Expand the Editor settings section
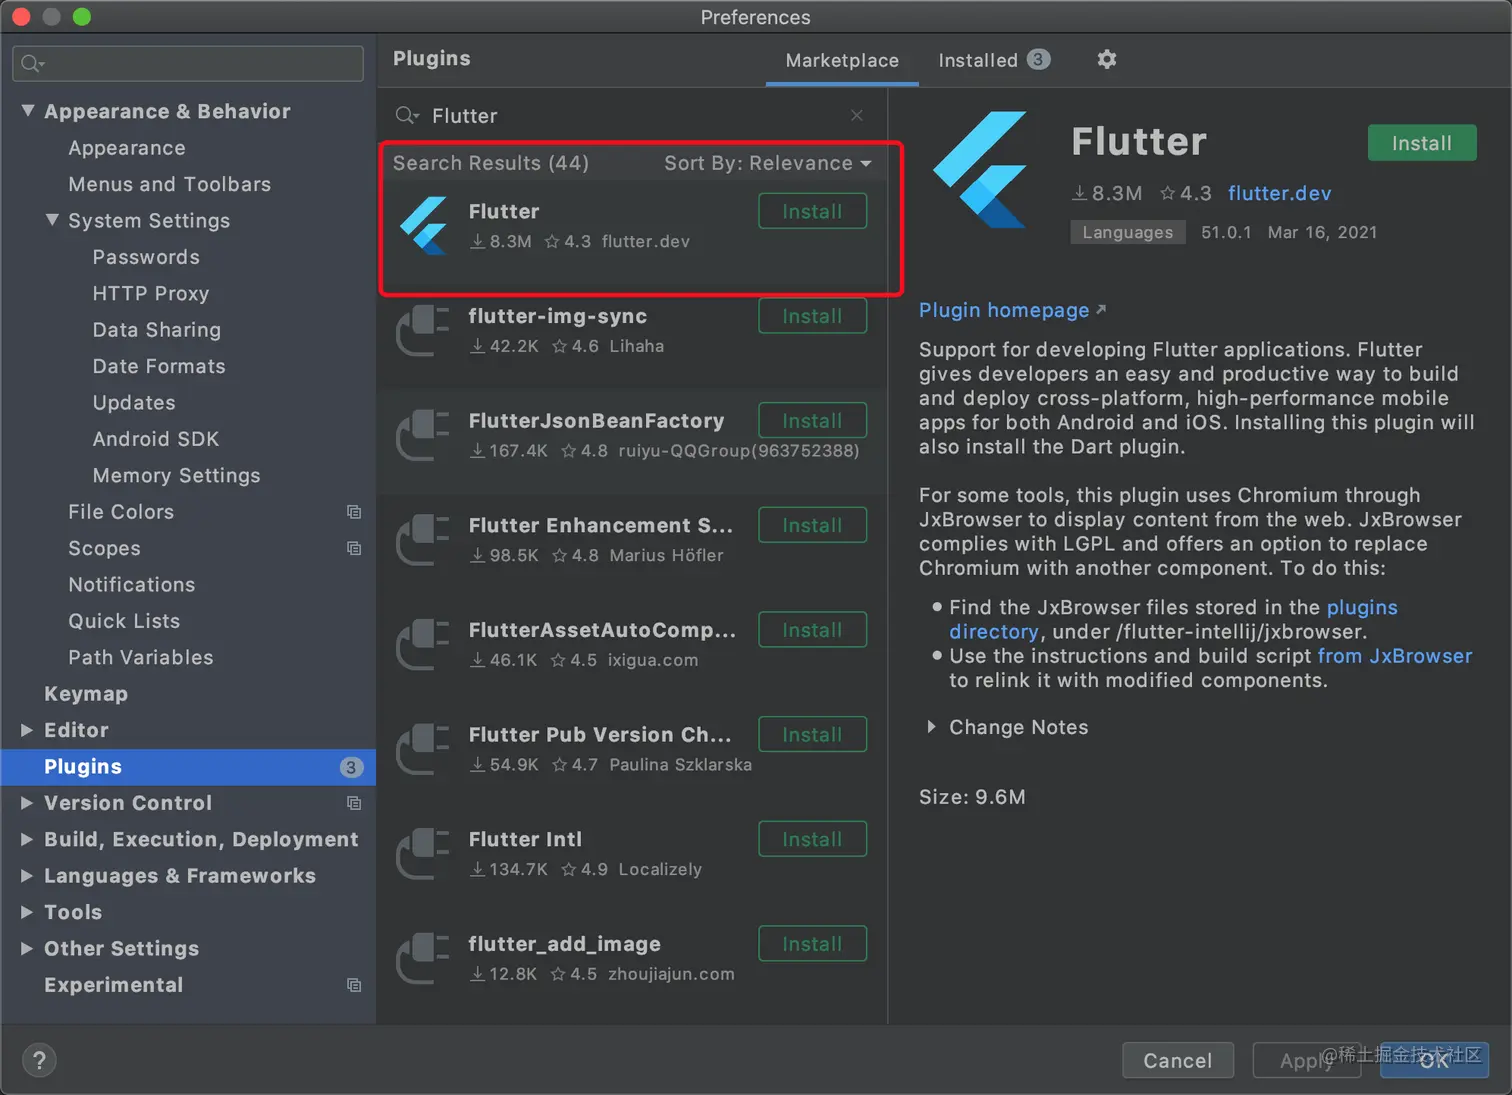Screen dimensions: 1512x1095 click(27, 730)
